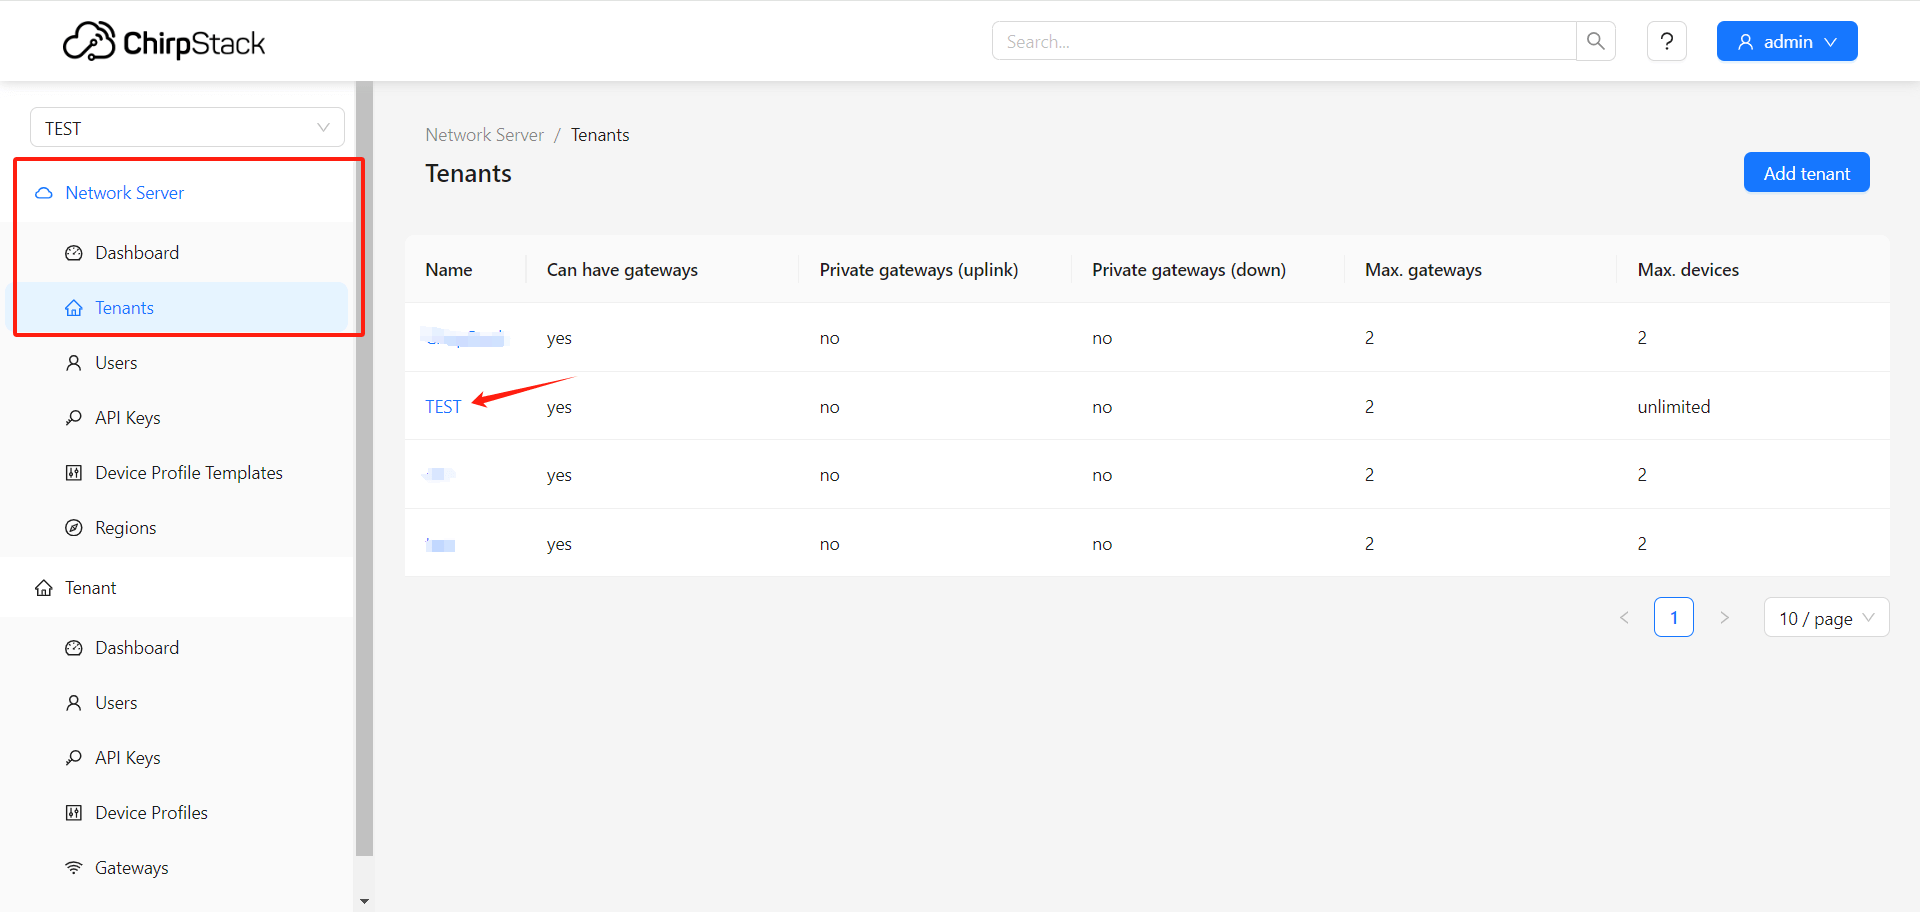
Task: Click the Network Server cloud icon
Action: (44, 193)
